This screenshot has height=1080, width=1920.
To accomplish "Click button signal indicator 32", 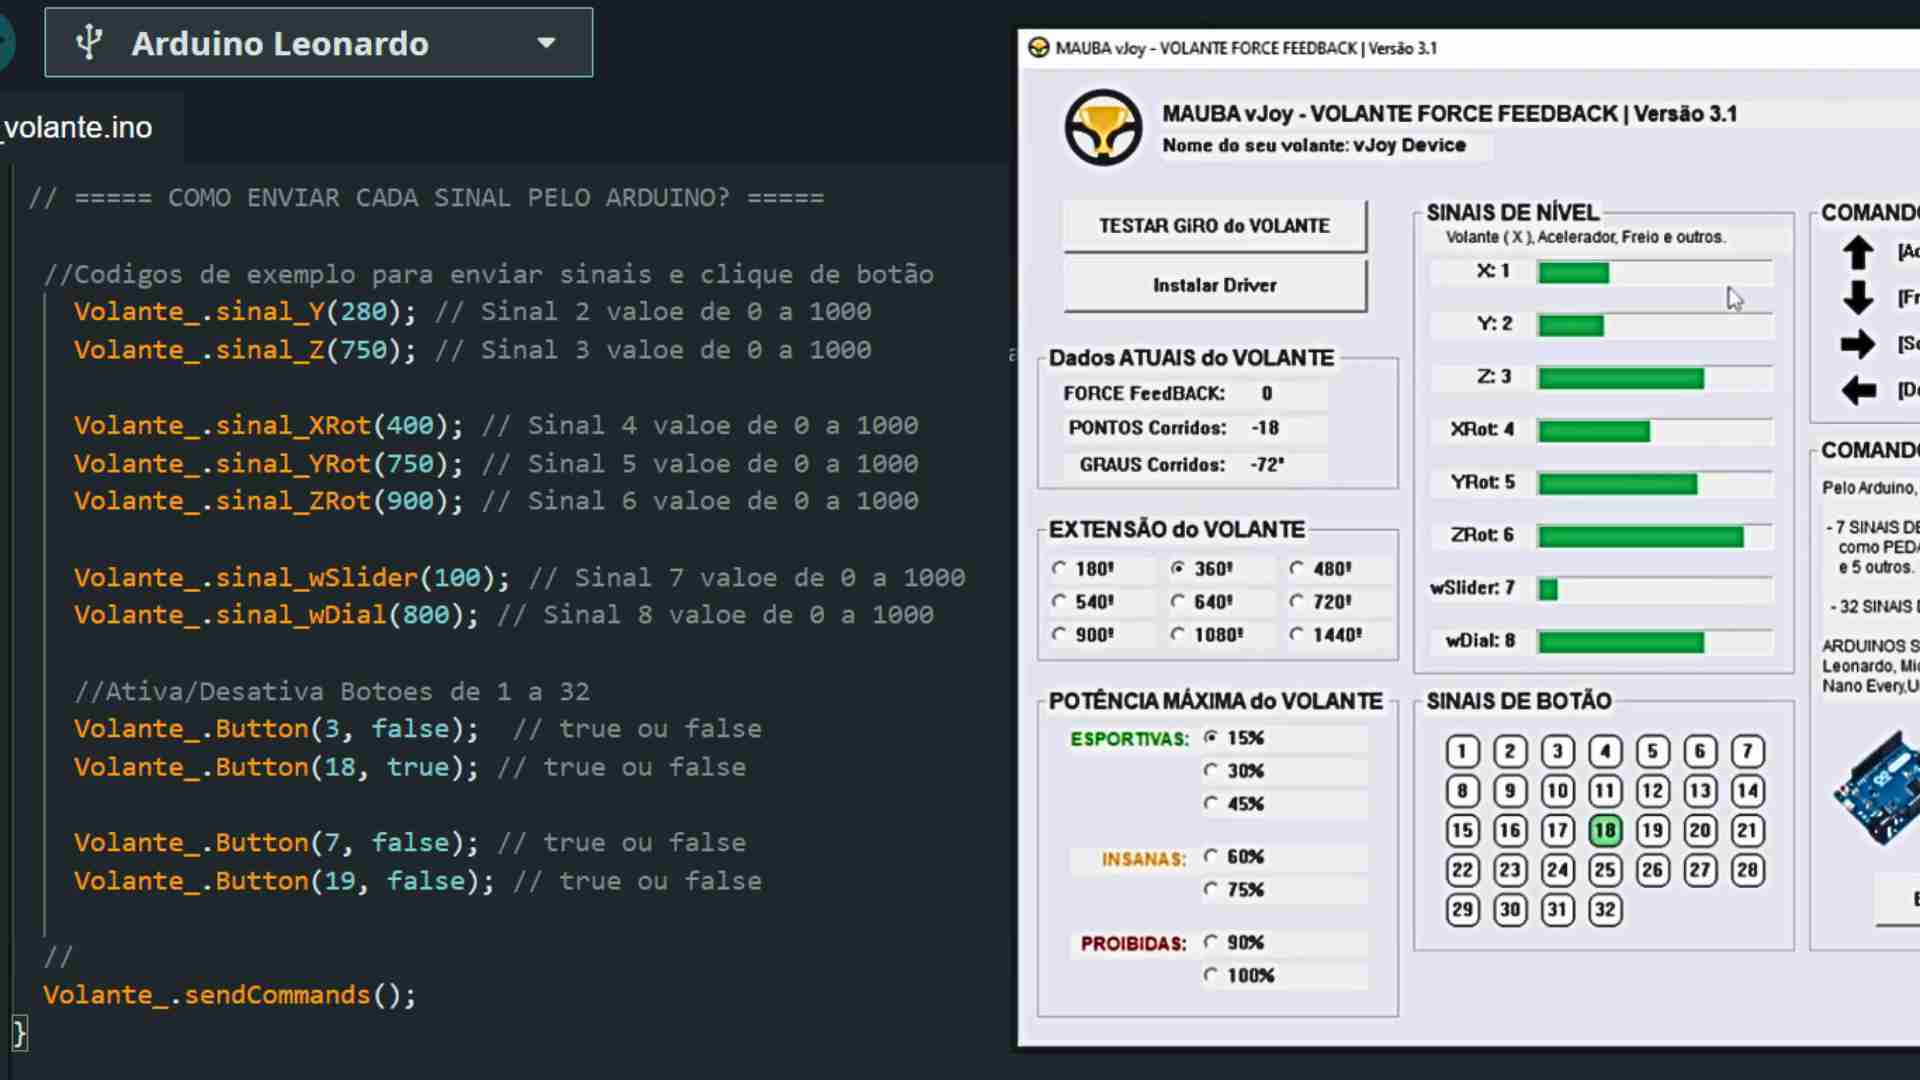I will click(1605, 910).
